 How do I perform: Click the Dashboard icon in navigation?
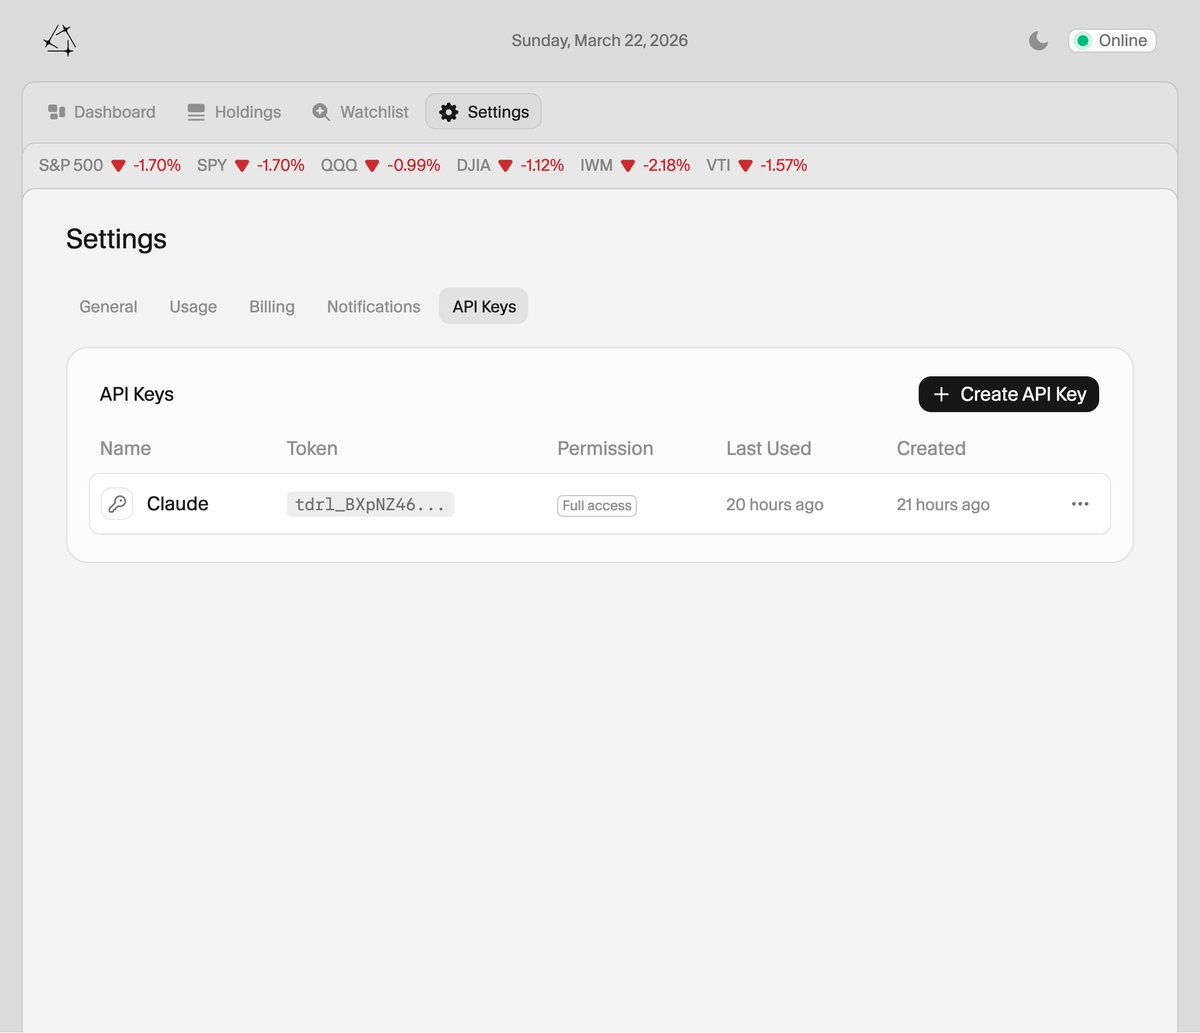57,112
